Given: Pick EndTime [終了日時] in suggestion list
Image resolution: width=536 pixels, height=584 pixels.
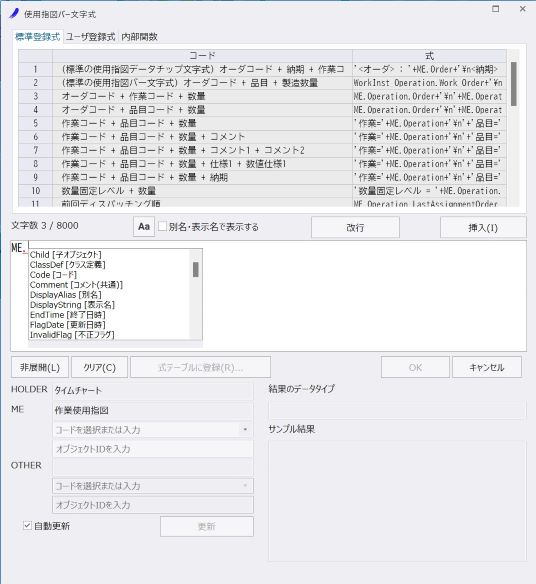Looking at the screenshot, I should (x=67, y=315).
